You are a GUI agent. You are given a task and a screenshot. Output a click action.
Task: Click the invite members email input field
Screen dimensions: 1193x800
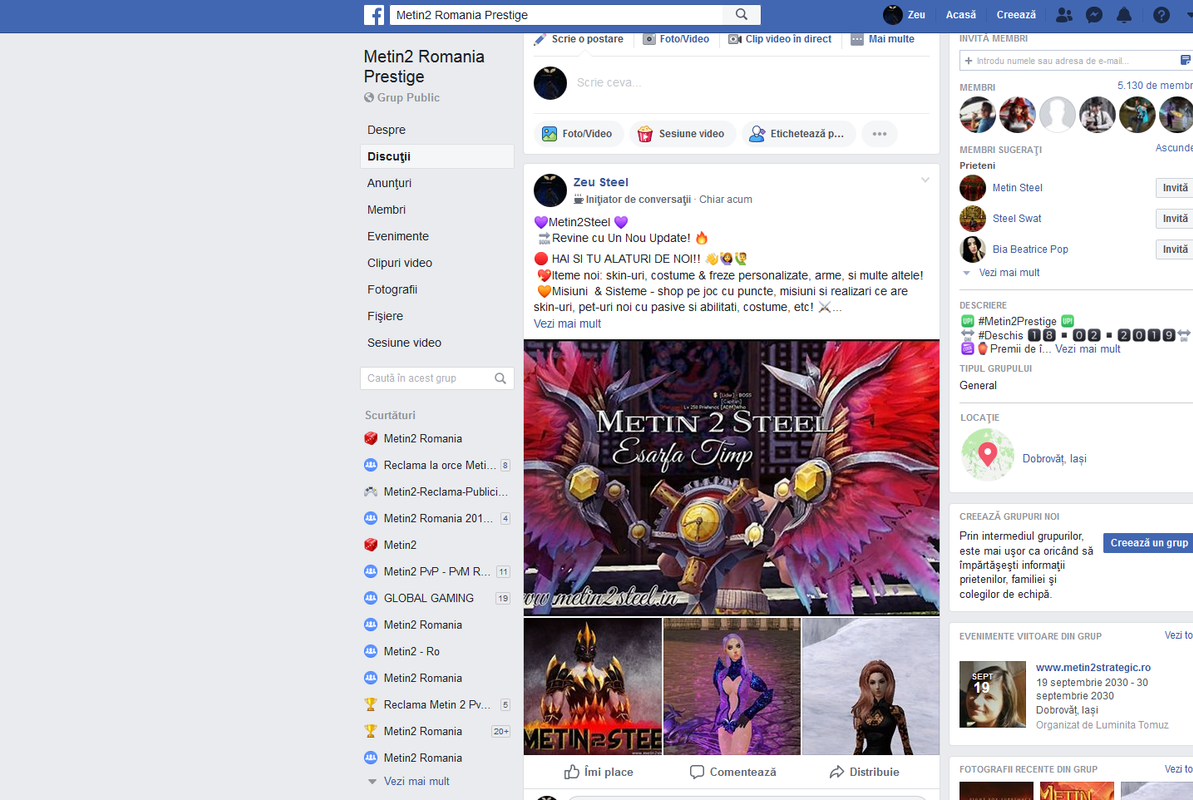coord(1069,60)
